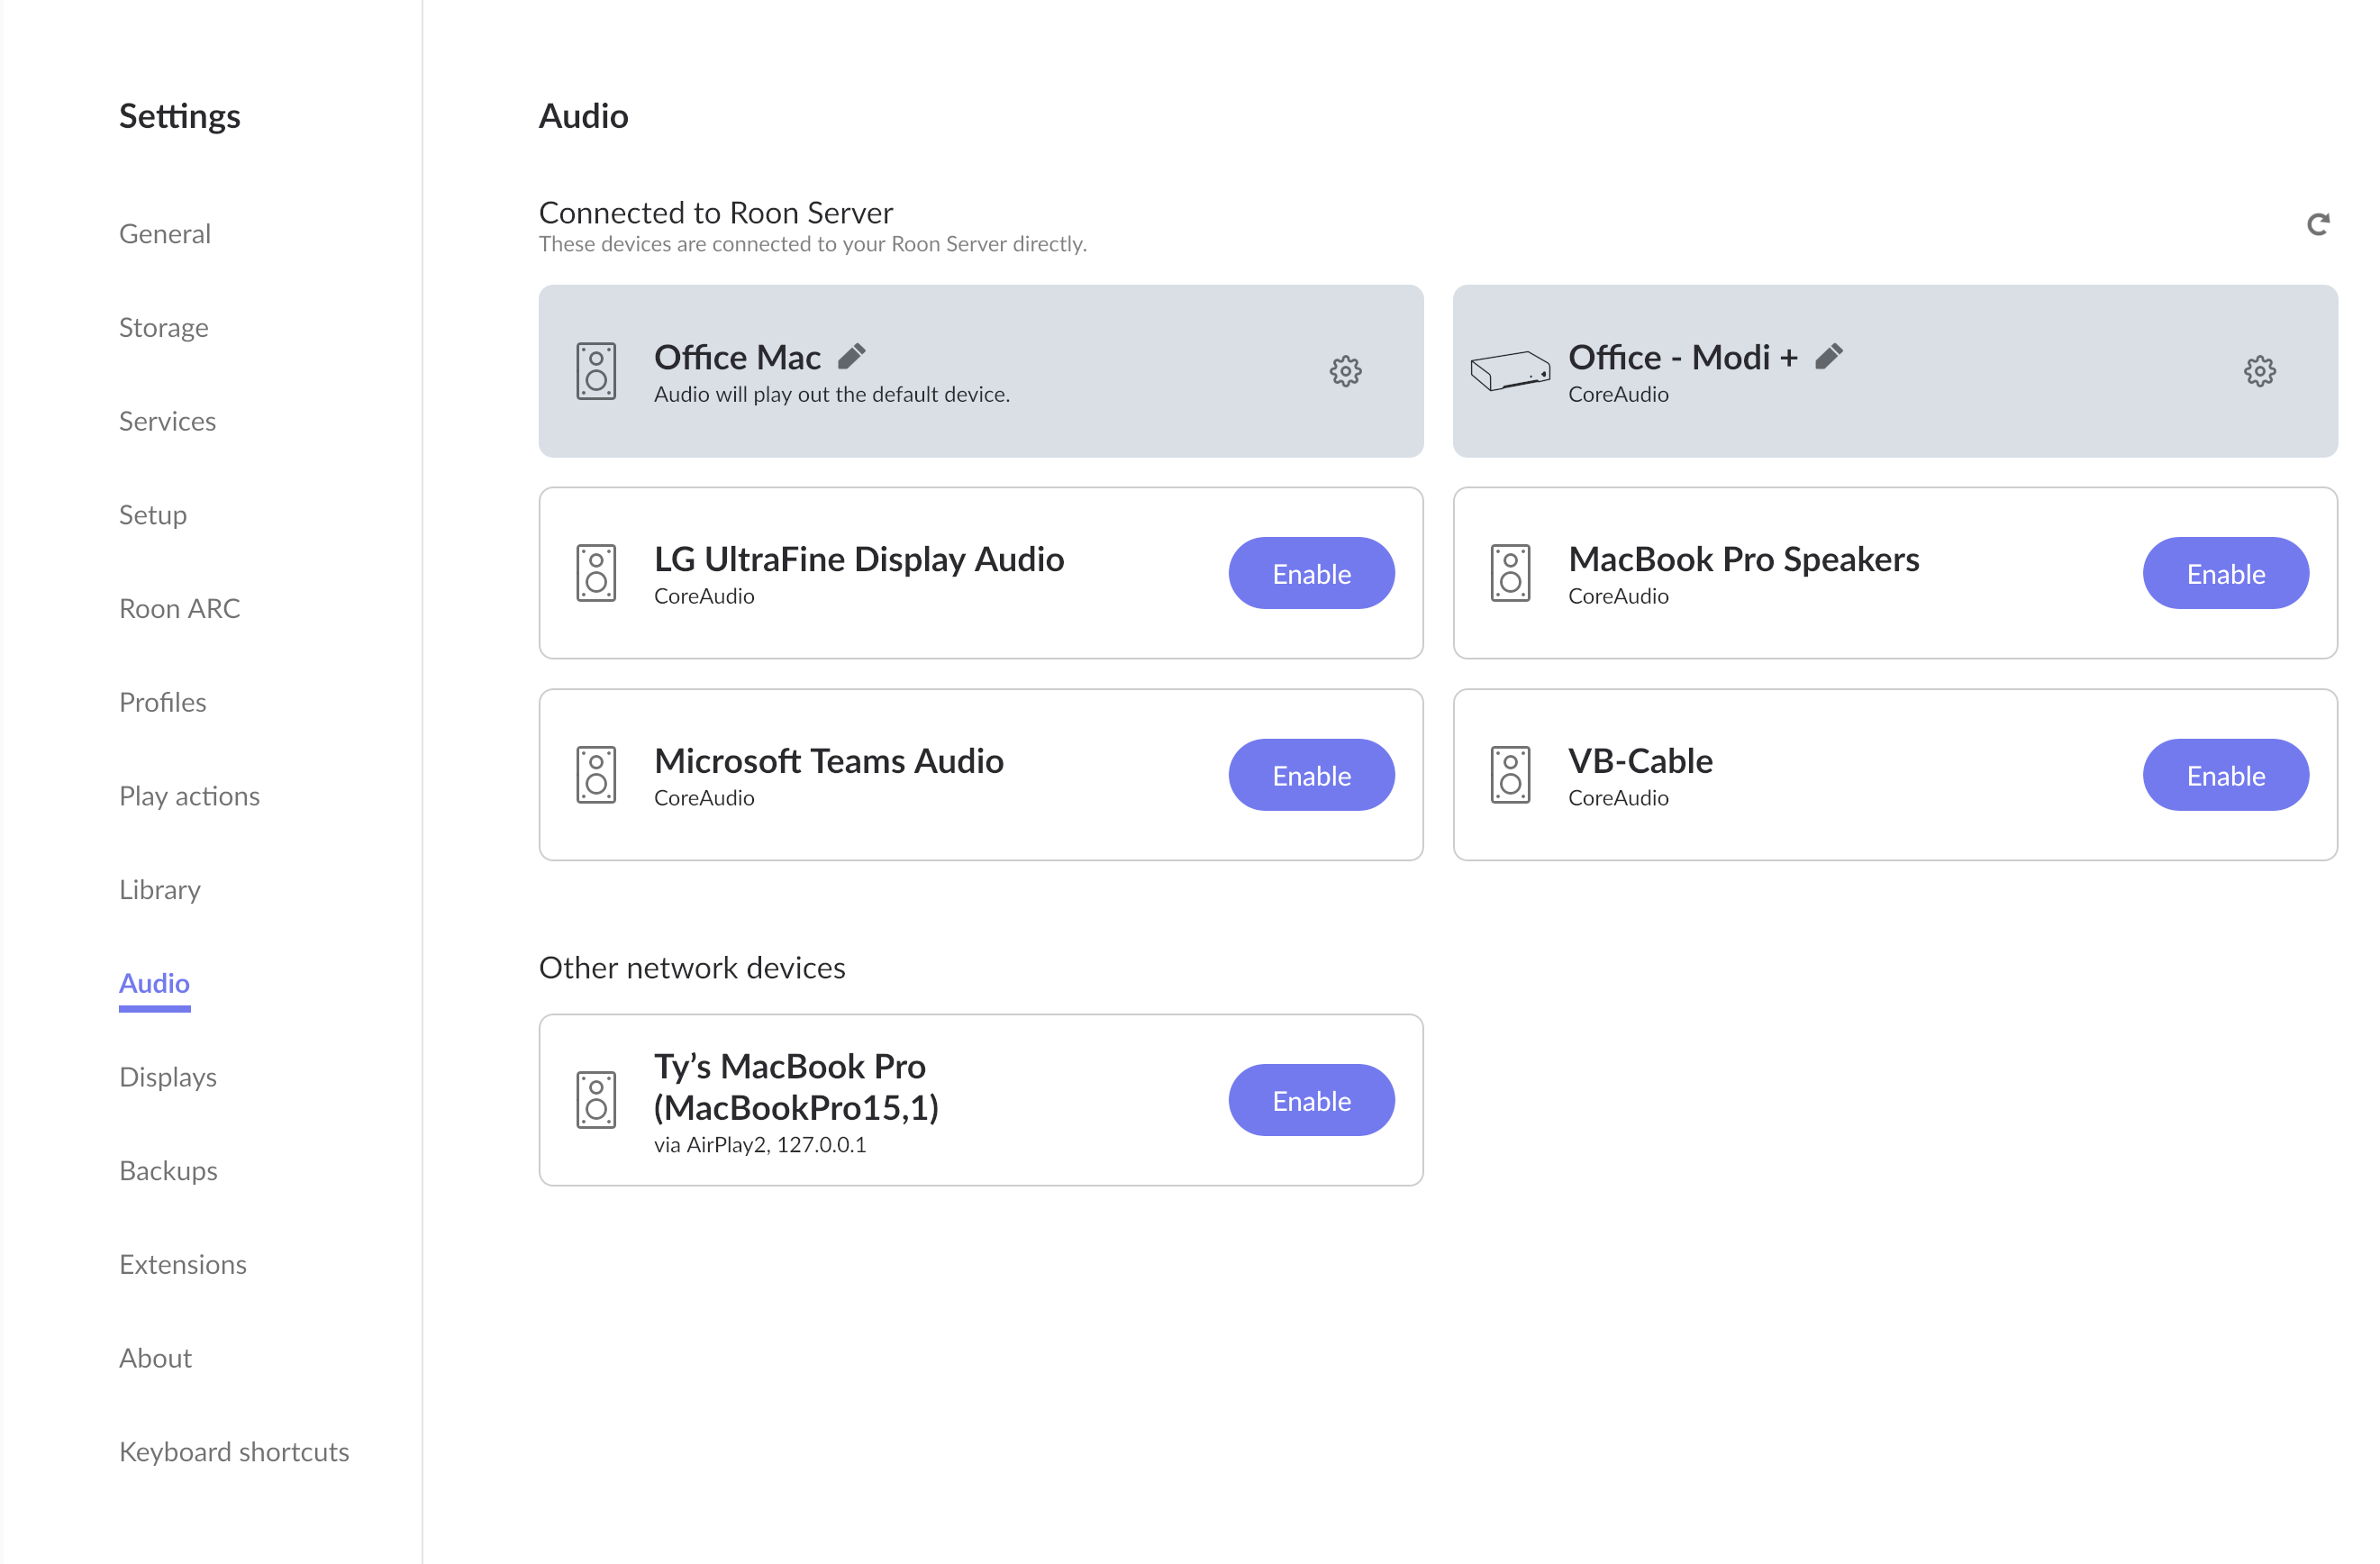2380x1564 pixels.
Task: Click the MacBook Pro Speakers title
Action: 1744,559
